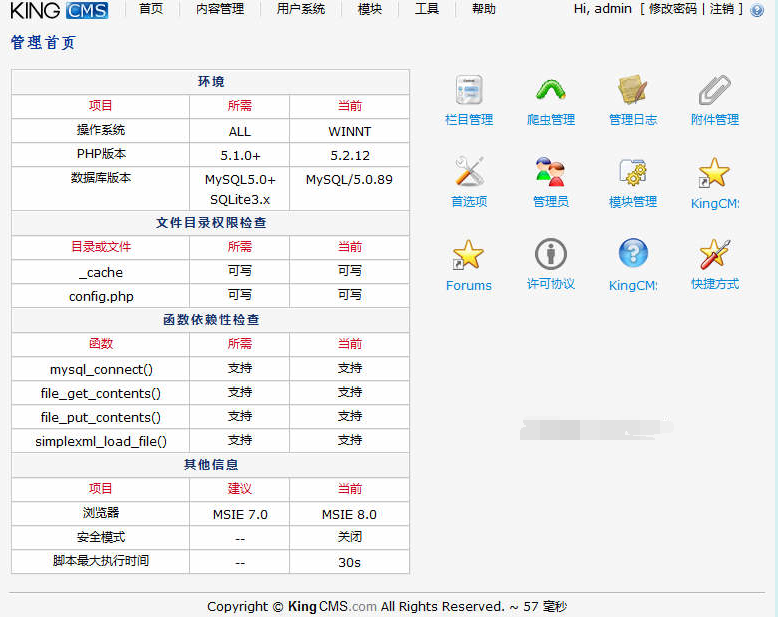778x617 pixels.
Task: Click the file_get_contents() function cell
Action: pos(101,393)
